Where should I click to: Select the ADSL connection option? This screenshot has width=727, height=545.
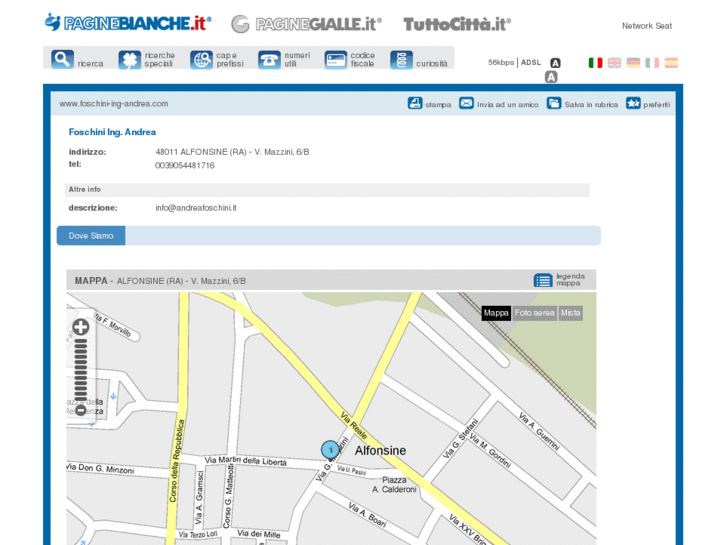pyautogui.click(x=531, y=62)
